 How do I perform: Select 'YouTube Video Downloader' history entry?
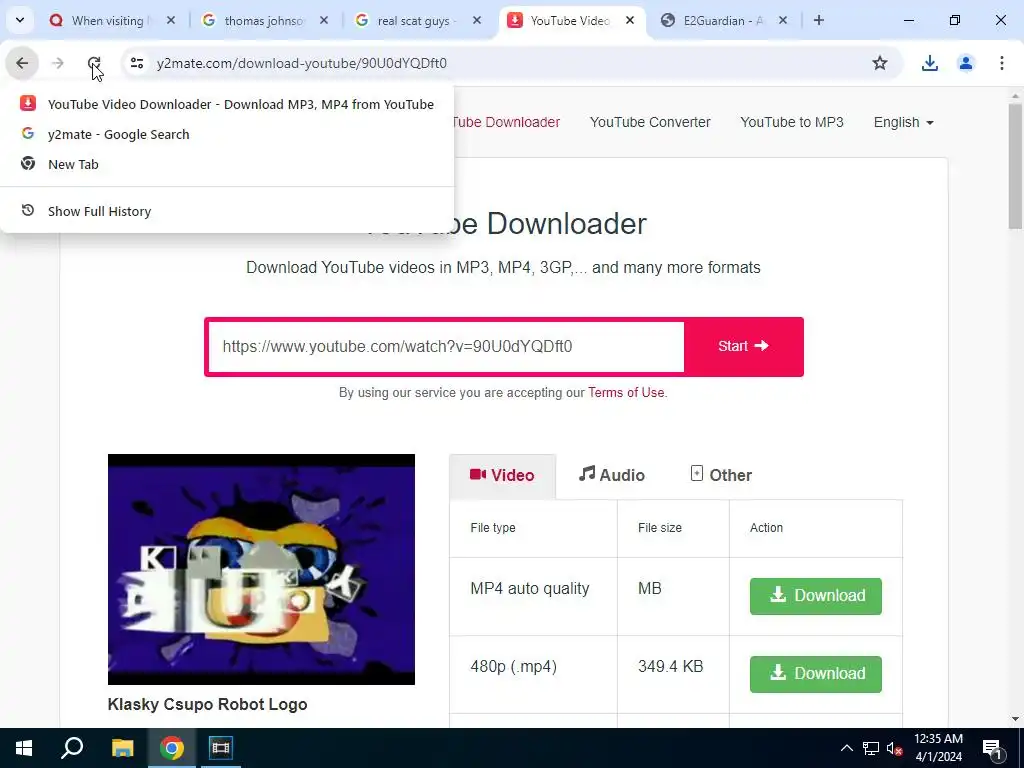(x=227, y=104)
